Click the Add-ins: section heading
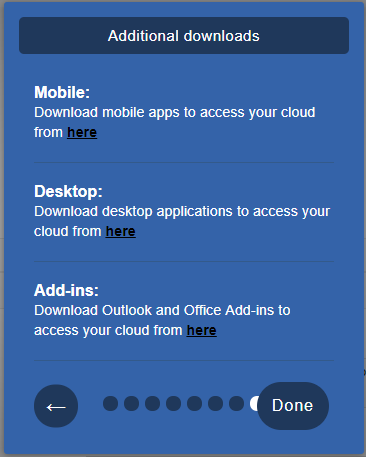The height and width of the screenshot is (457, 366). 66,290
